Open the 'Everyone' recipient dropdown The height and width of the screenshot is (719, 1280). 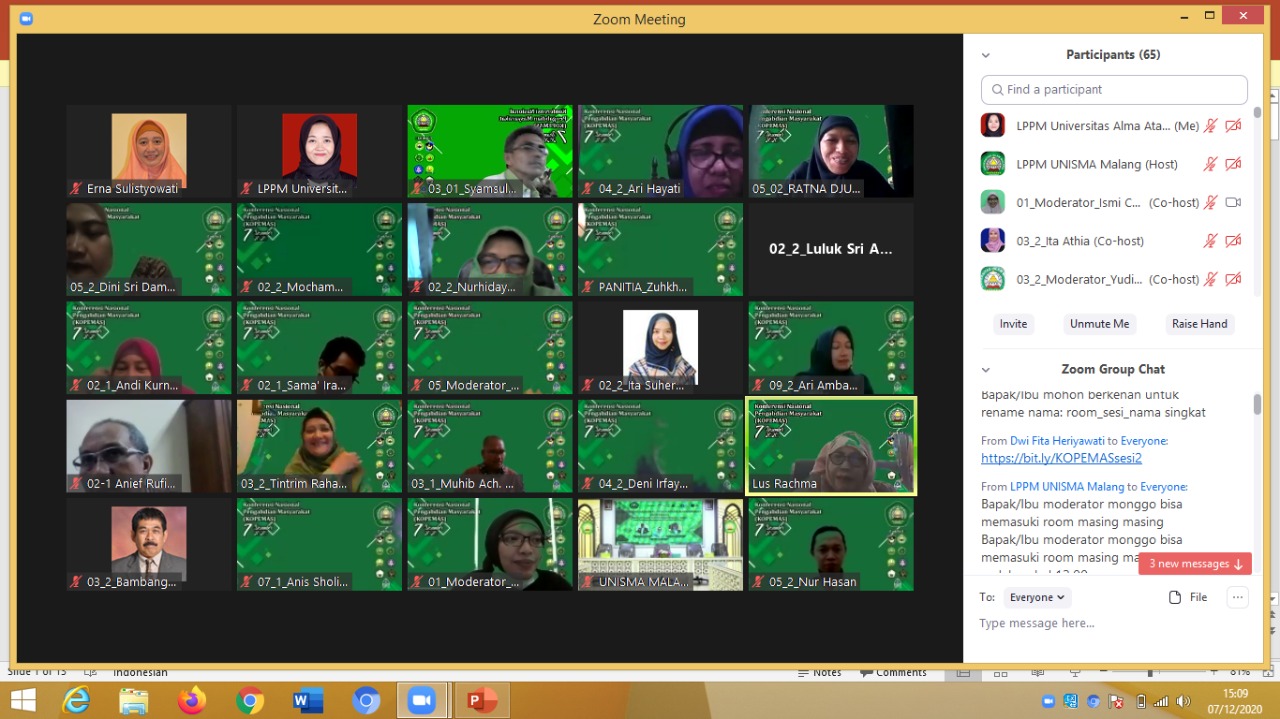[x=1037, y=597]
